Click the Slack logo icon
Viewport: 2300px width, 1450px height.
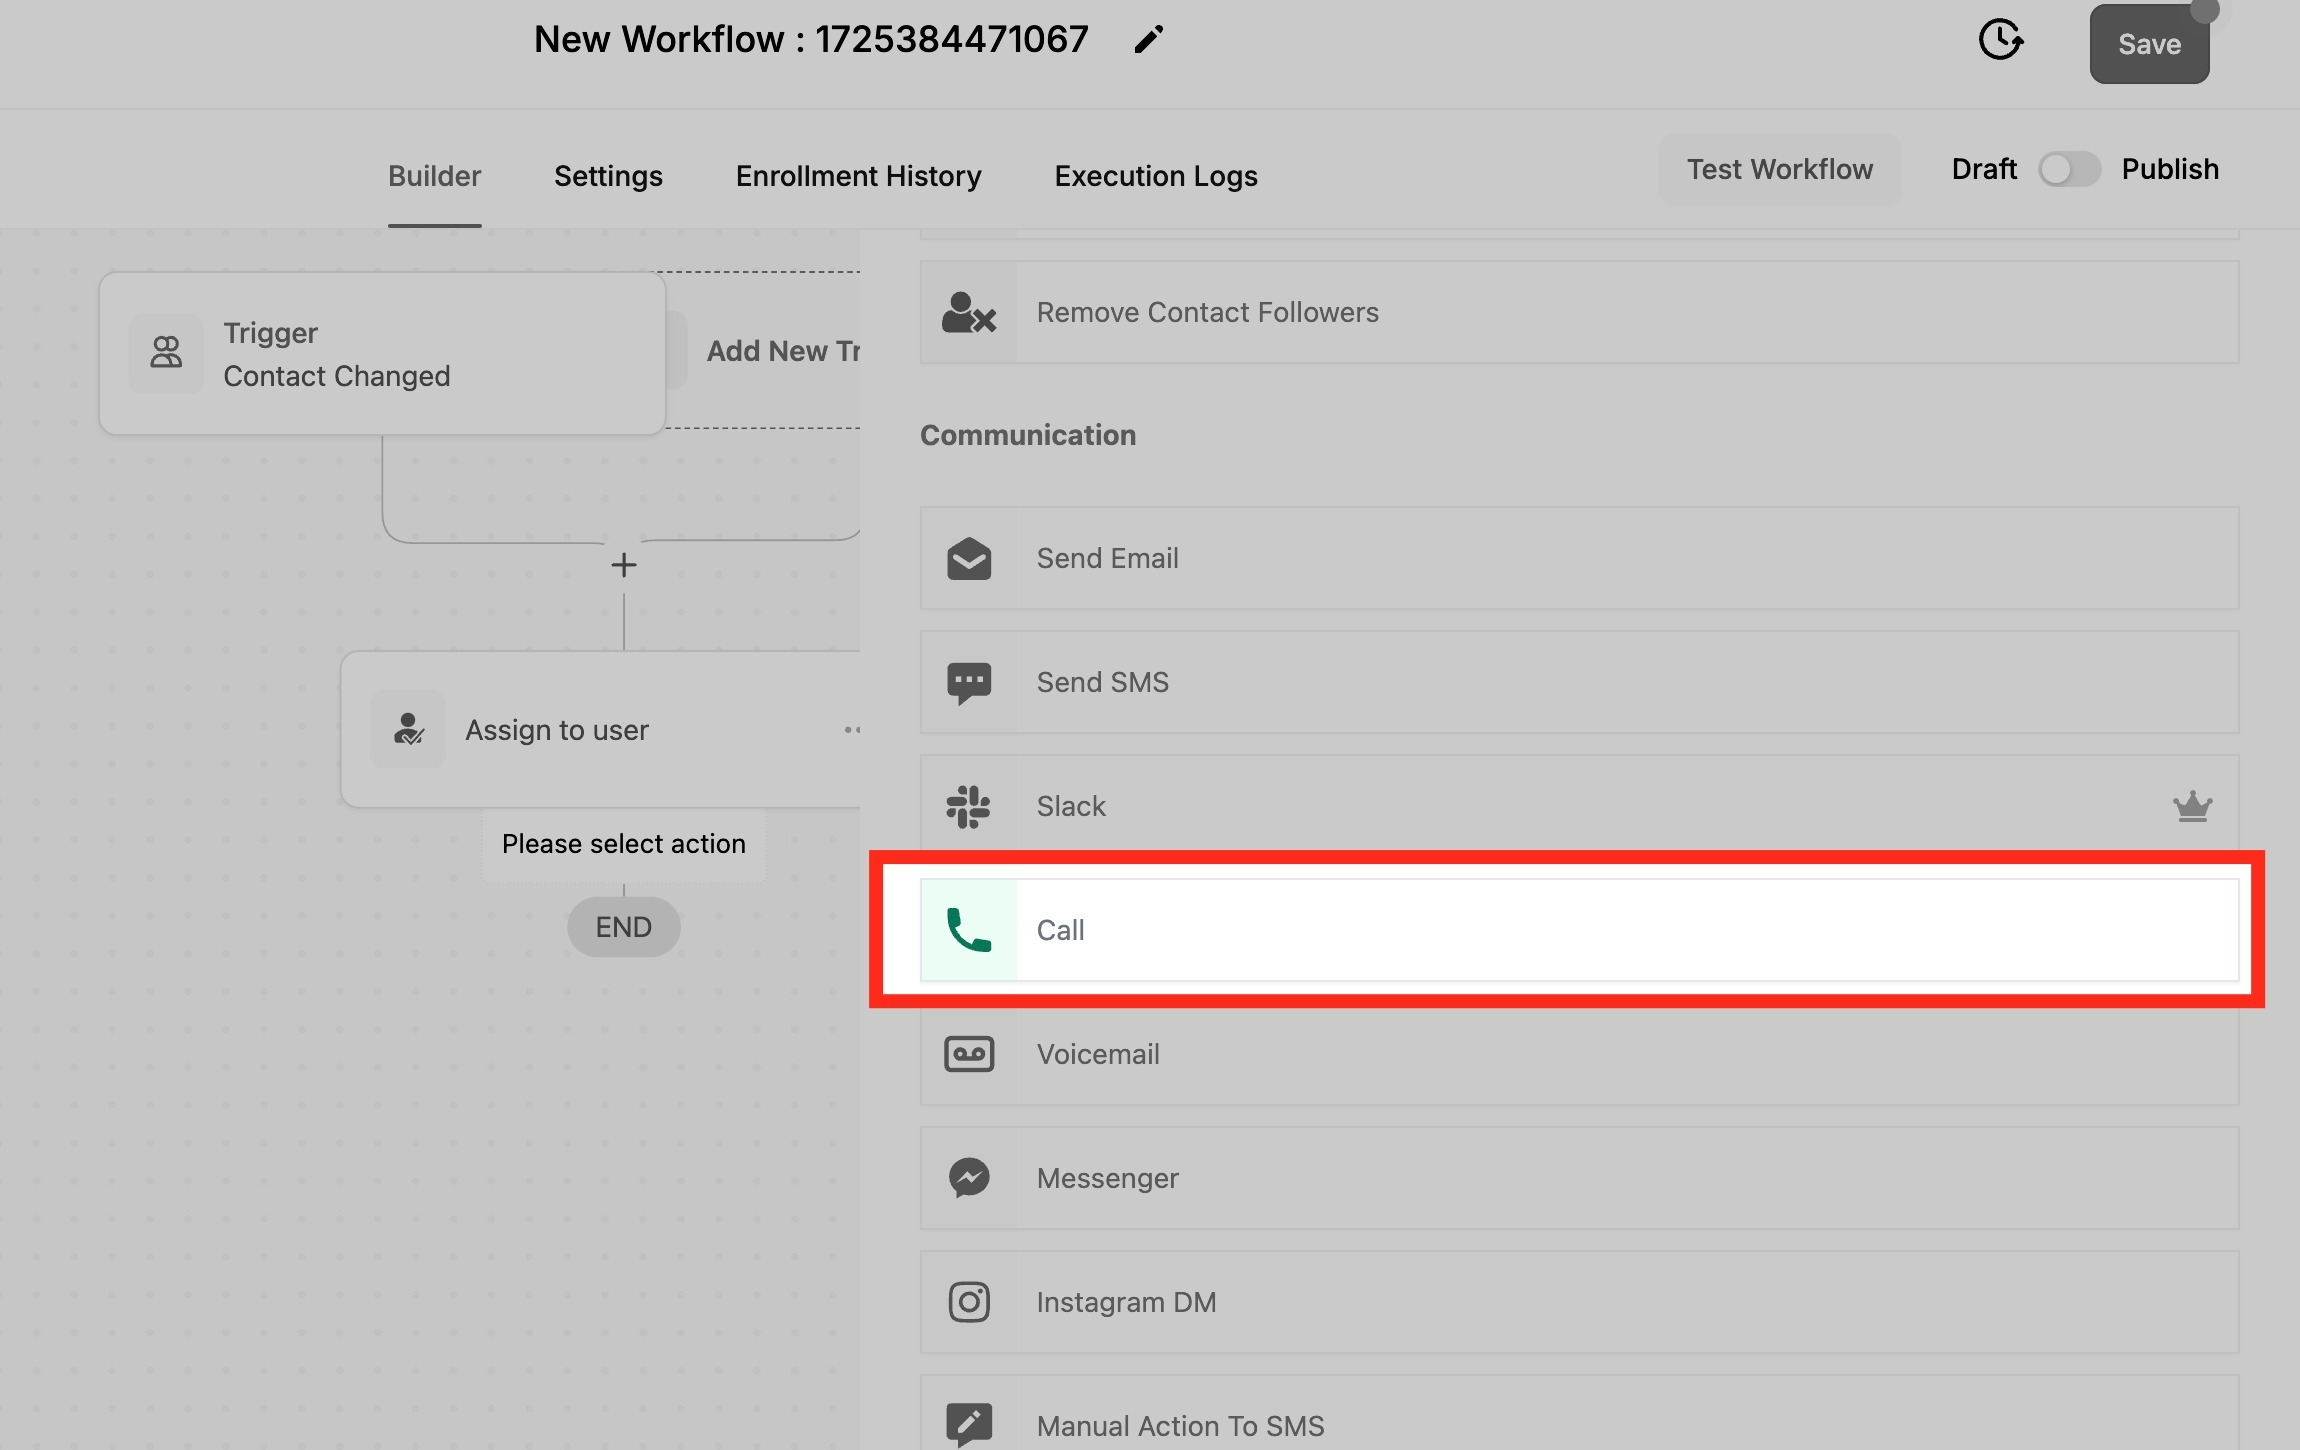[968, 806]
